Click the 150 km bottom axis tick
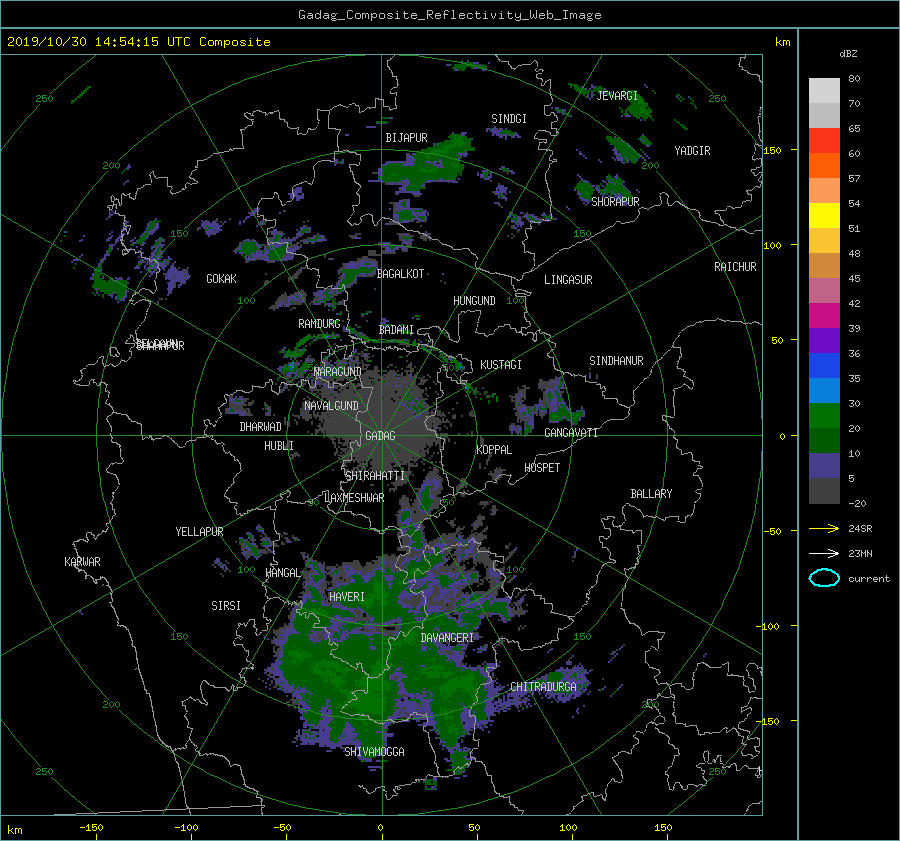This screenshot has height=841, width=900. [x=663, y=827]
